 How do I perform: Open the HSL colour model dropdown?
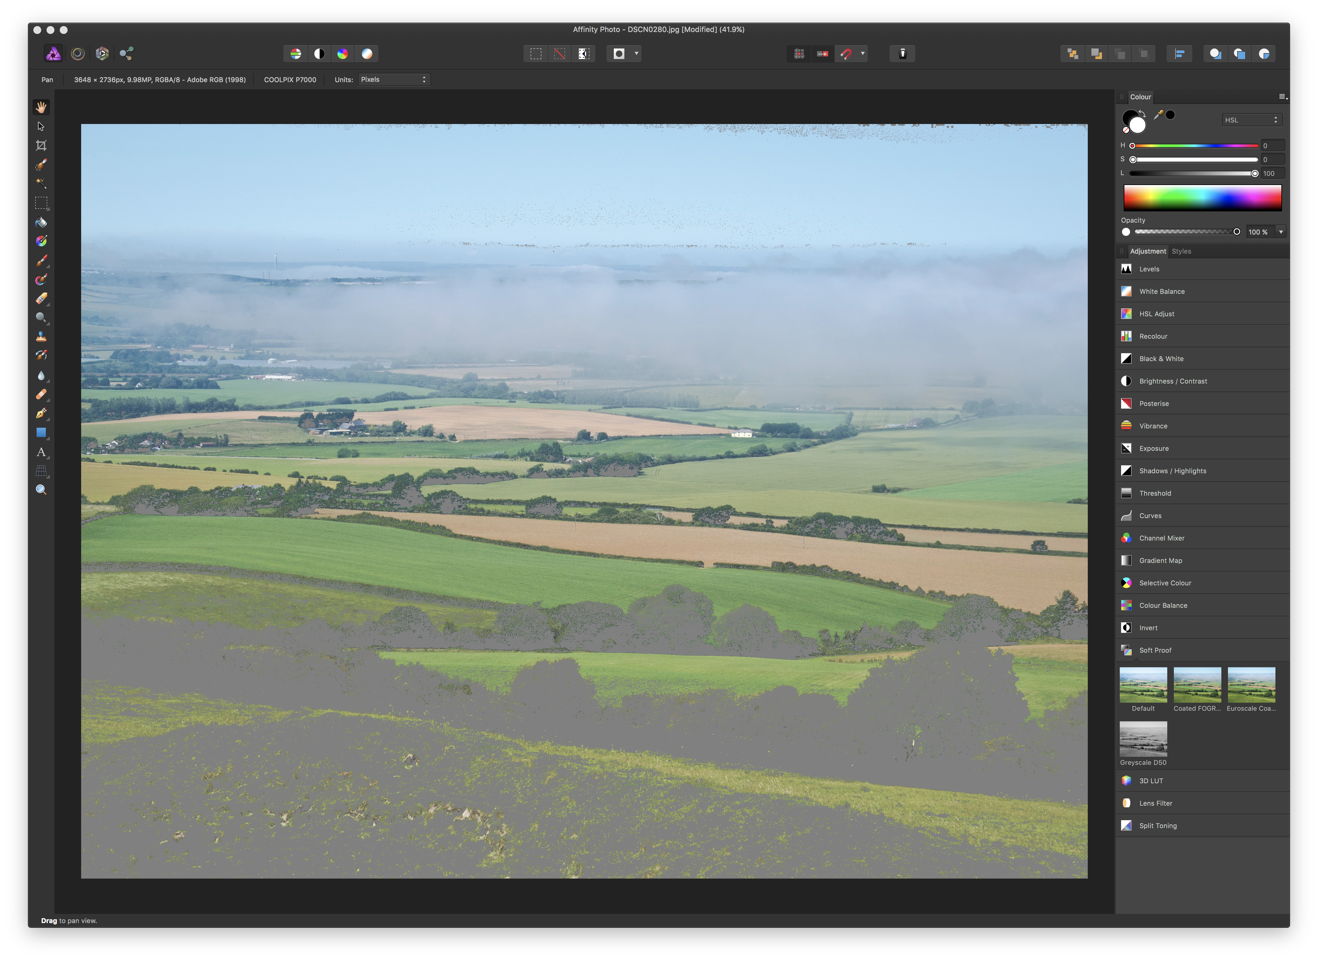(x=1250, y=120)
